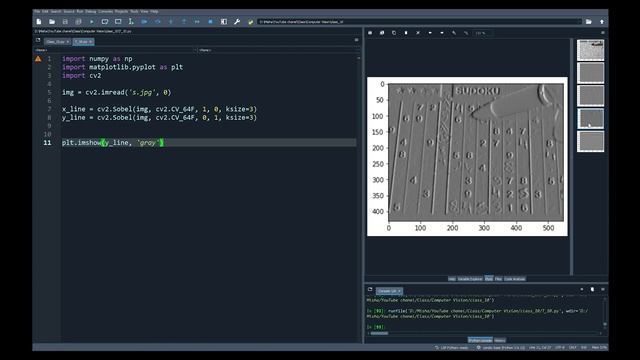Open the console pane options menu
This screenshot has height=360, width=640.
603,289
